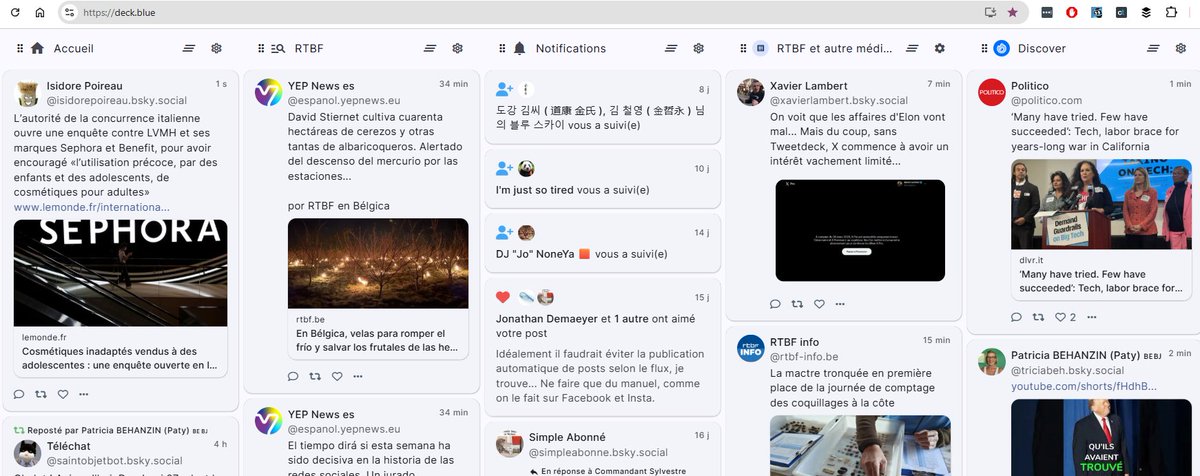1200x476 pixels.
Task: Open the www.lemonde.fr/internationa... link
Action: click(x=91, y=207)
